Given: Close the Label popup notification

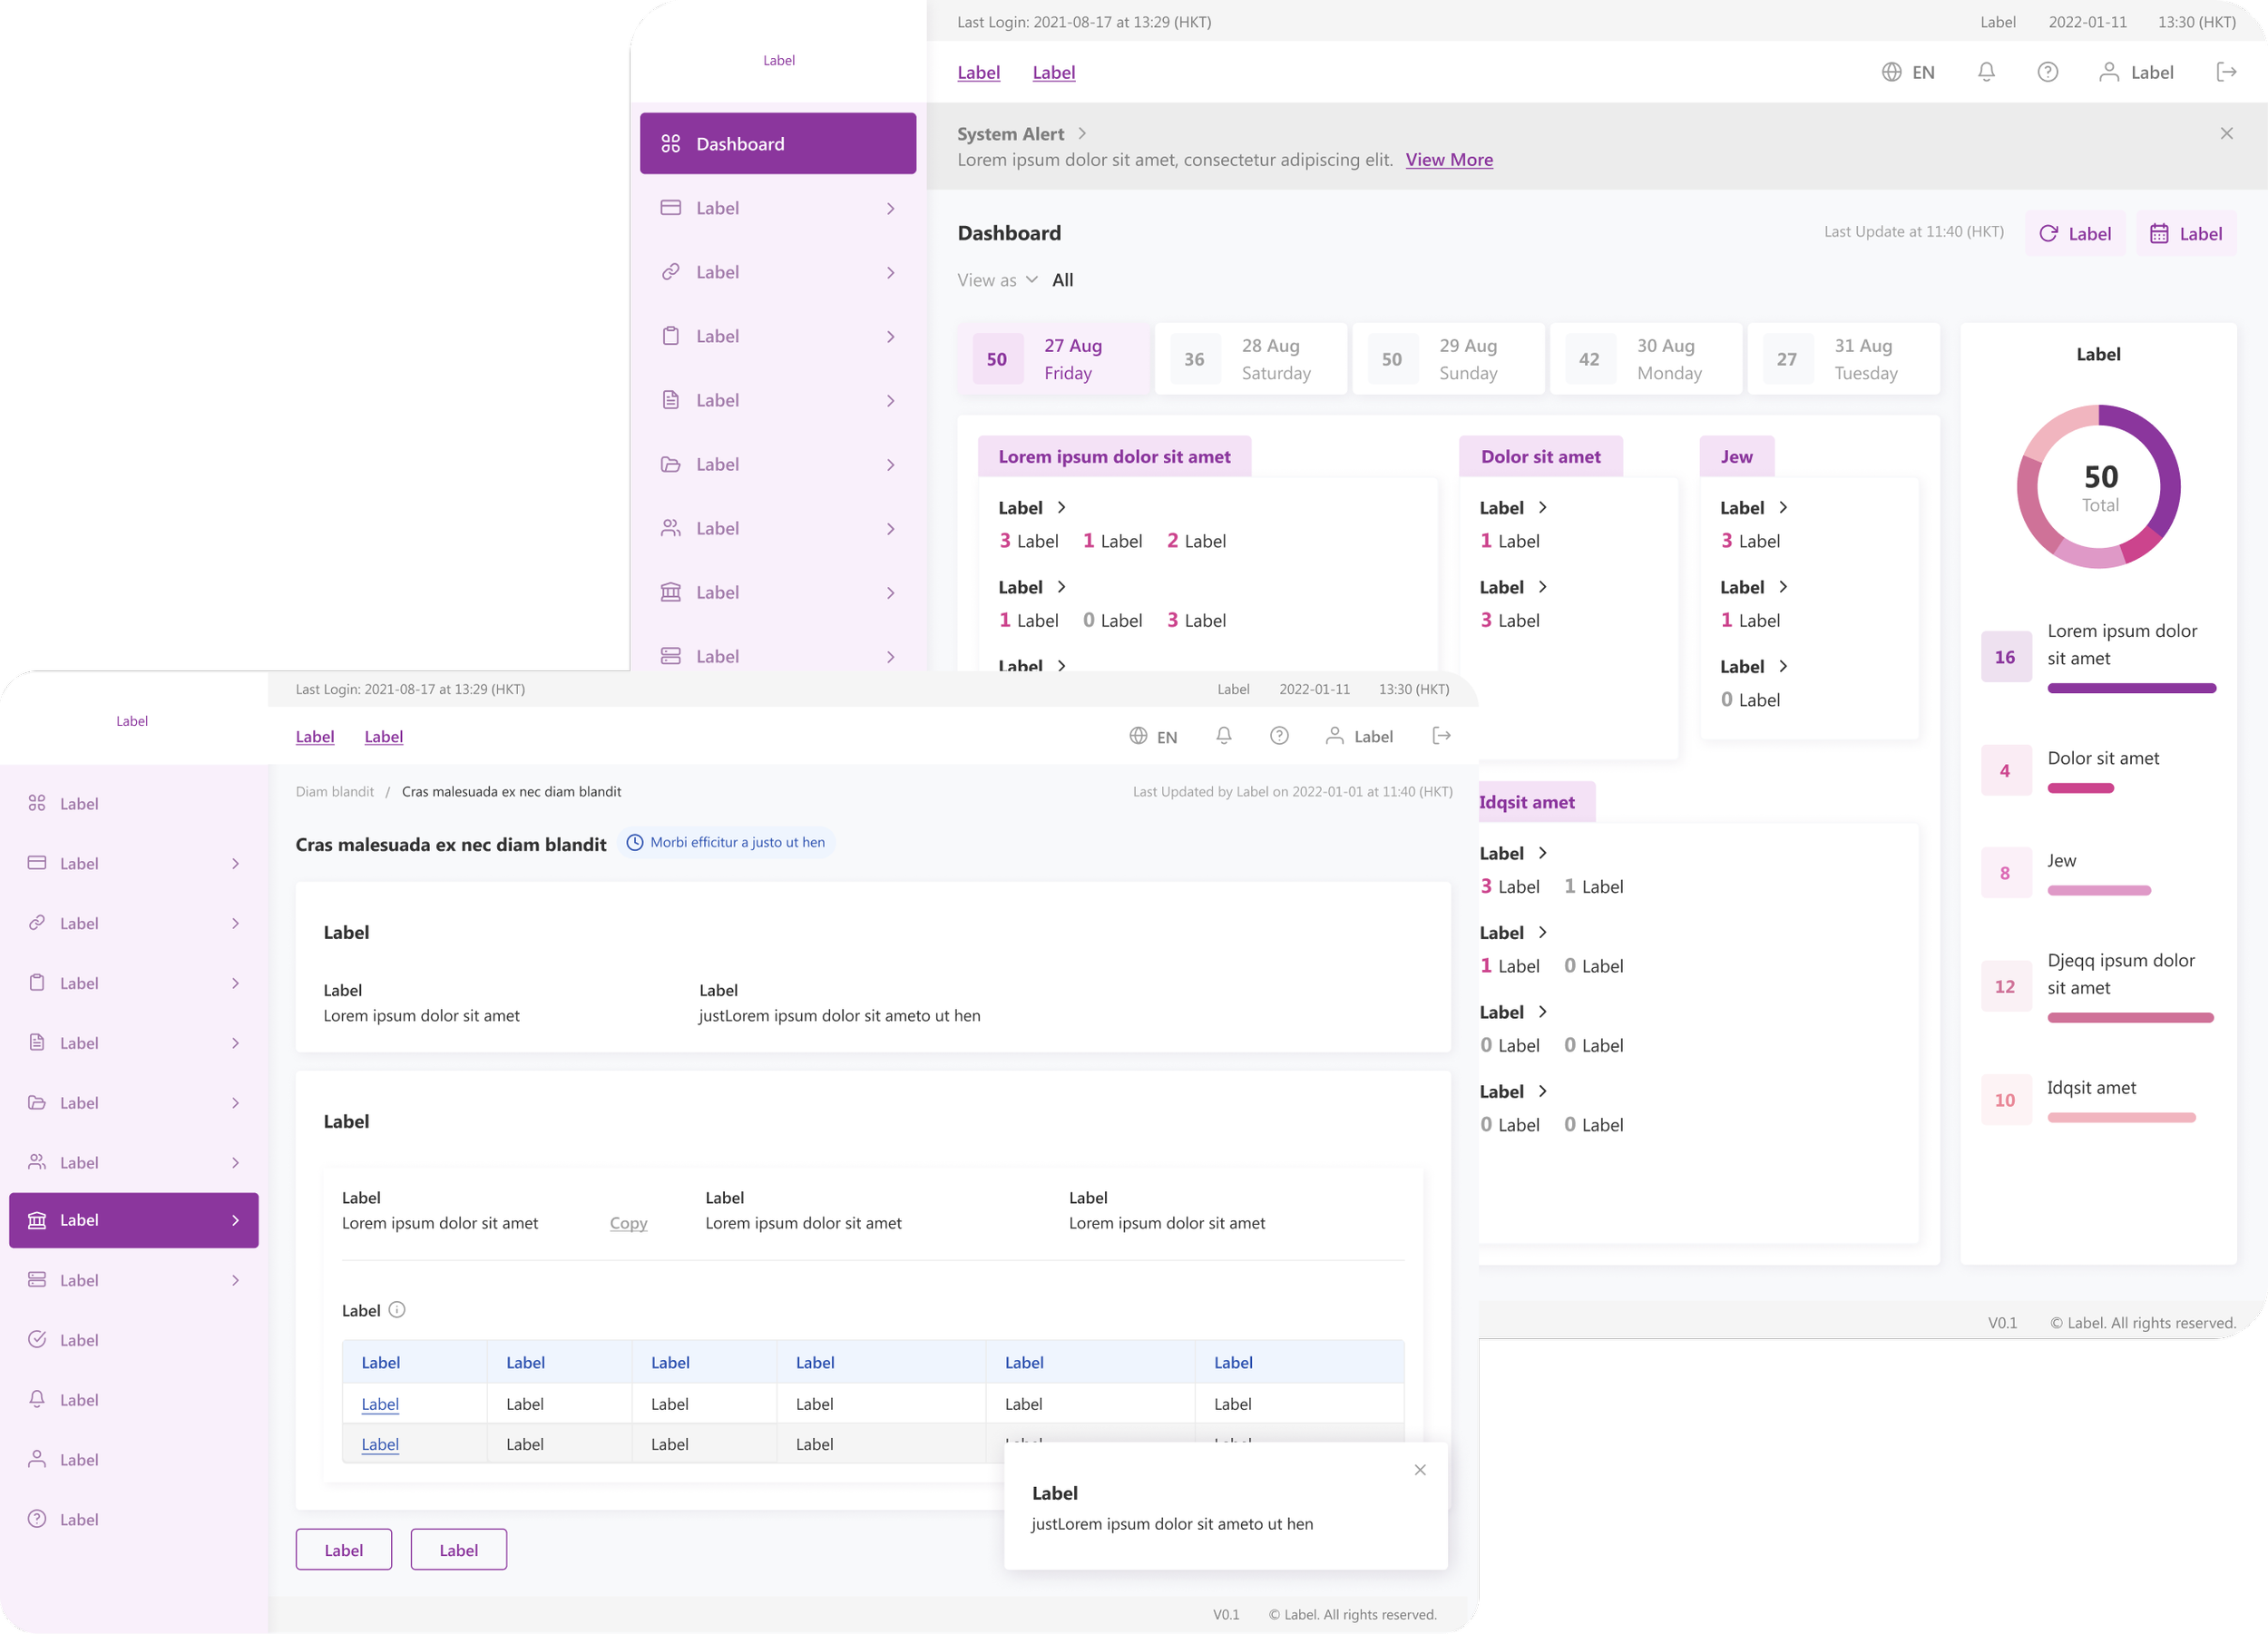Looking at the screenshot, I should click(x=1420, y=1469).
